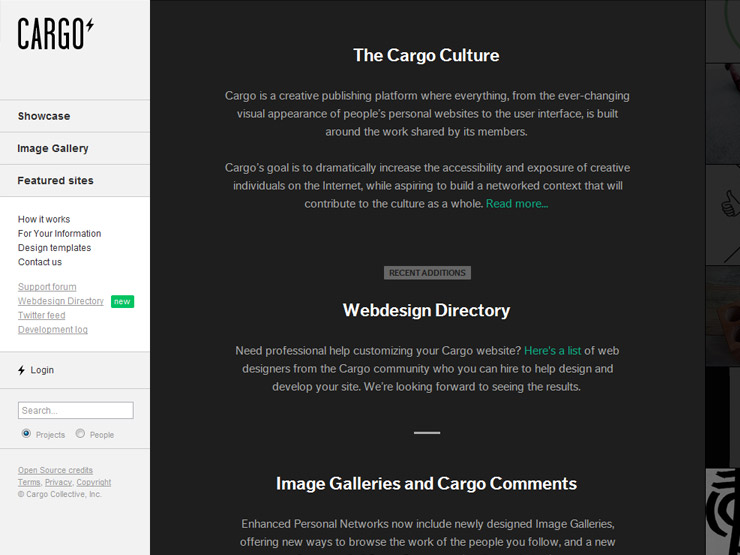The width and height of the screenshot is (740, 555).
Task: Click the Webdesign Directory heading
Action: click(426, 311)
